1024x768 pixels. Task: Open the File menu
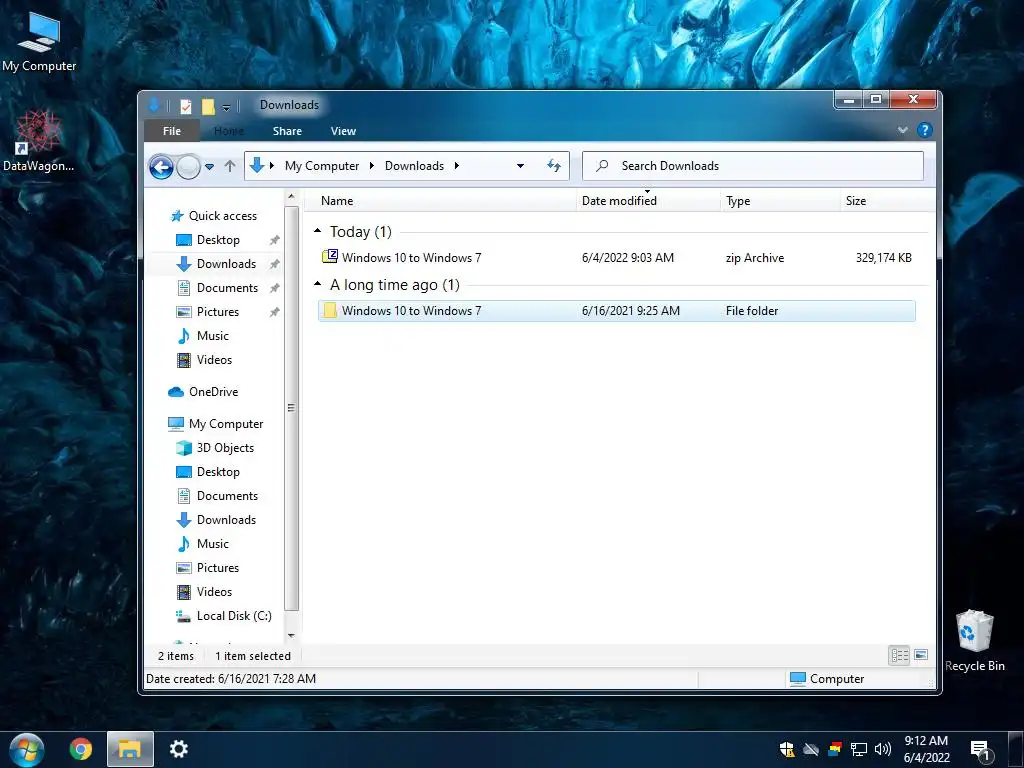[x=172, y=131]
